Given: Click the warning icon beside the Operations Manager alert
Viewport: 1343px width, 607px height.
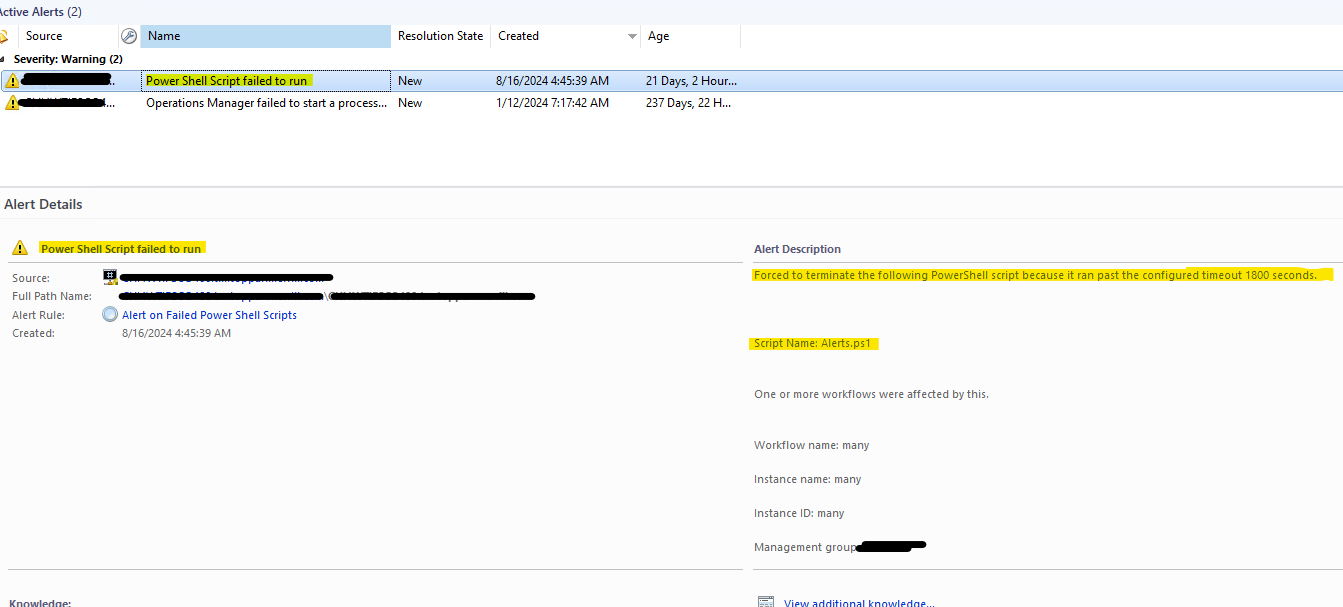Looking at the screenshot, I should [x=11, y=102].
